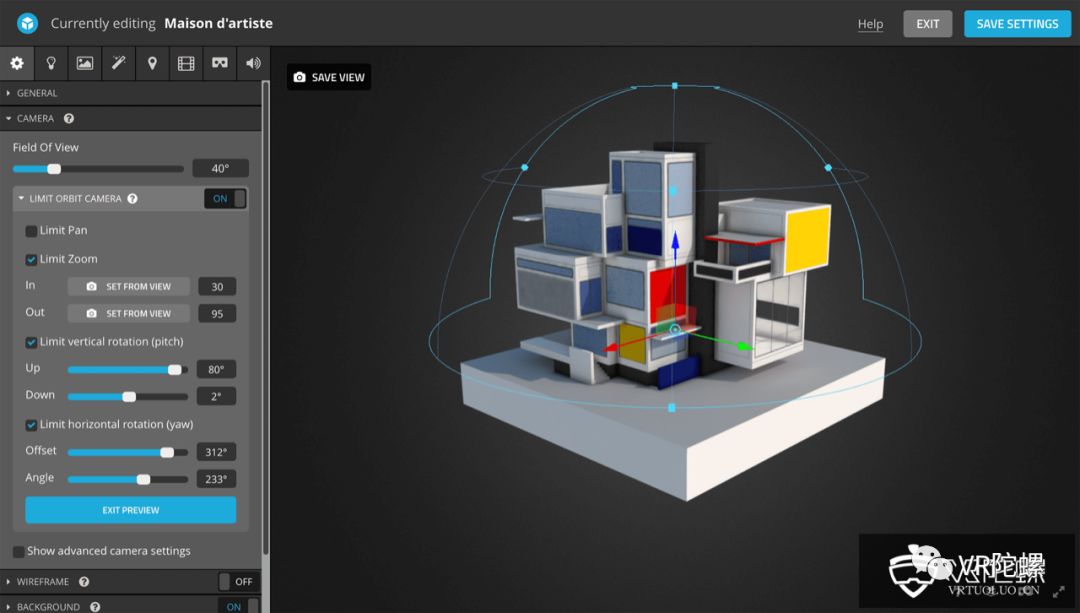
Task: Click the Angle yaw slider handle
Action: [x=143, y=479]
